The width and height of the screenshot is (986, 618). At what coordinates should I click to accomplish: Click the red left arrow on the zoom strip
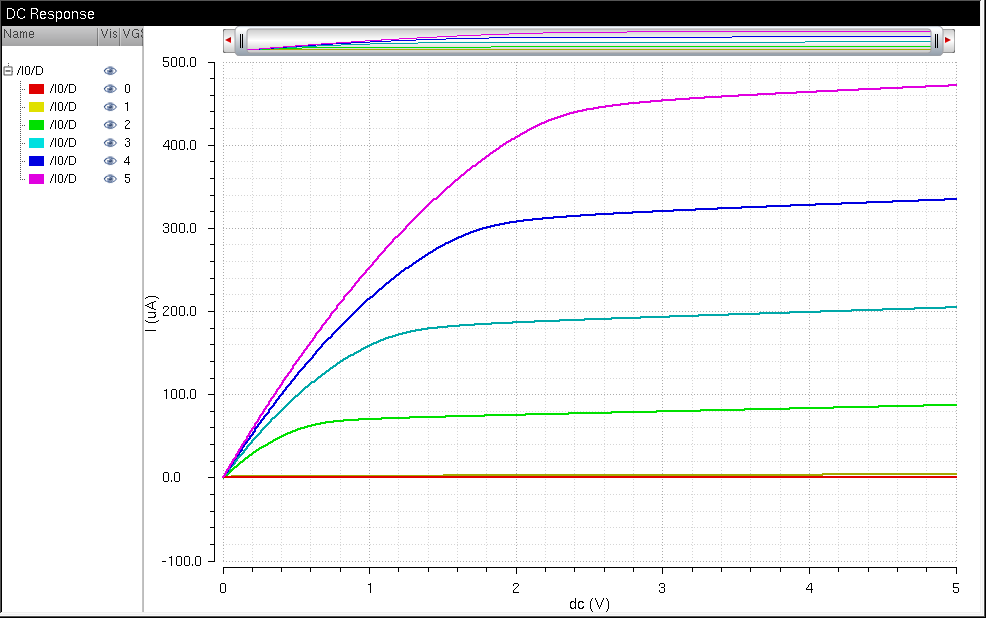point(229,40)
